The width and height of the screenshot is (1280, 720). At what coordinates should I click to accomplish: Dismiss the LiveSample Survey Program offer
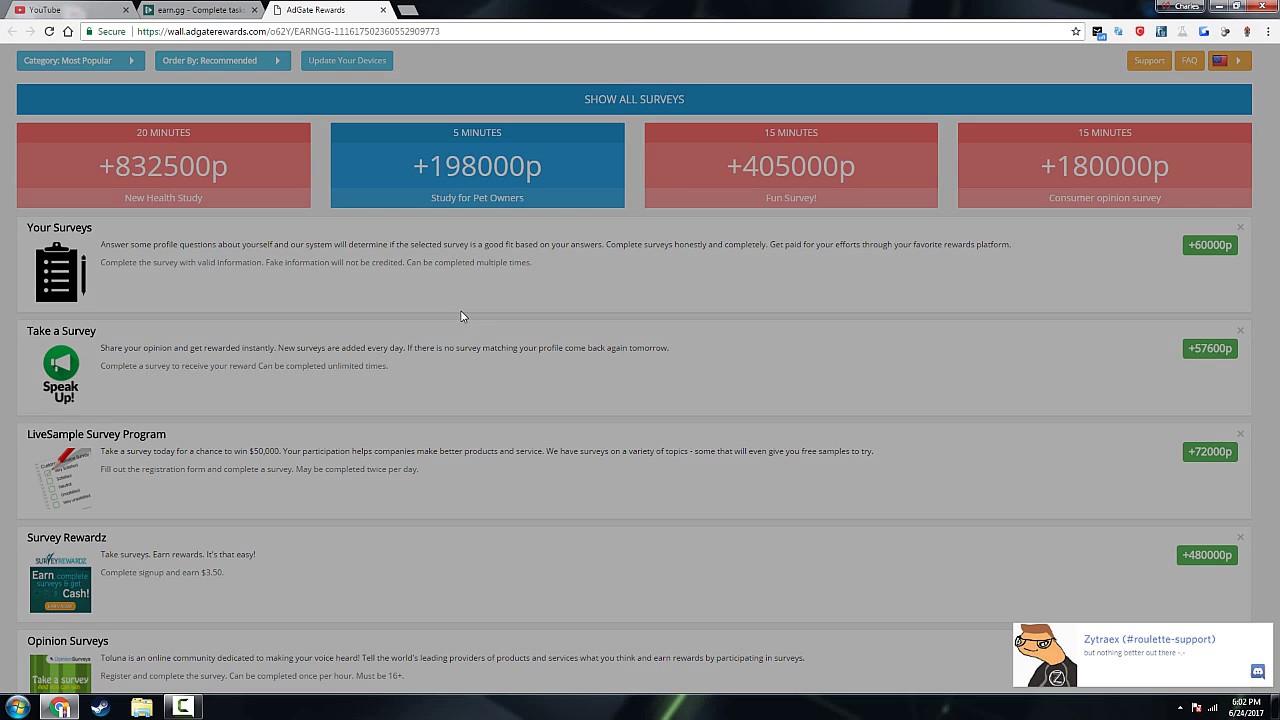click(1240, 434)
